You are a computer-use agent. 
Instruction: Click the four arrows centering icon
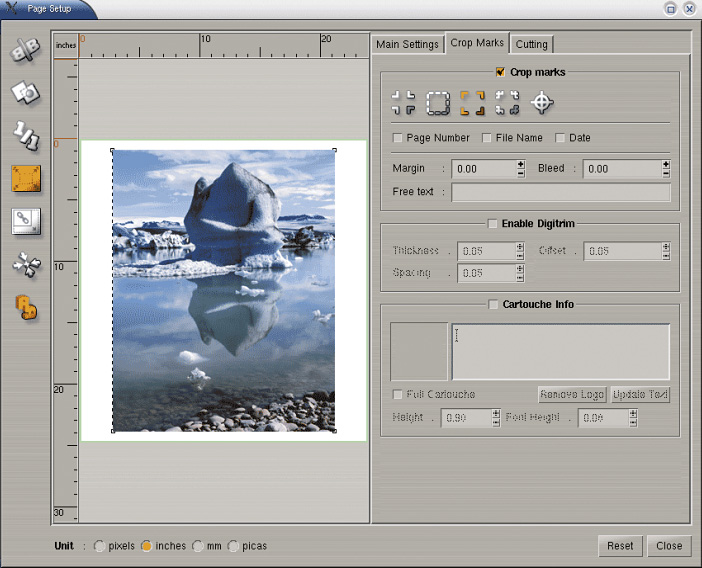(25, 265)
